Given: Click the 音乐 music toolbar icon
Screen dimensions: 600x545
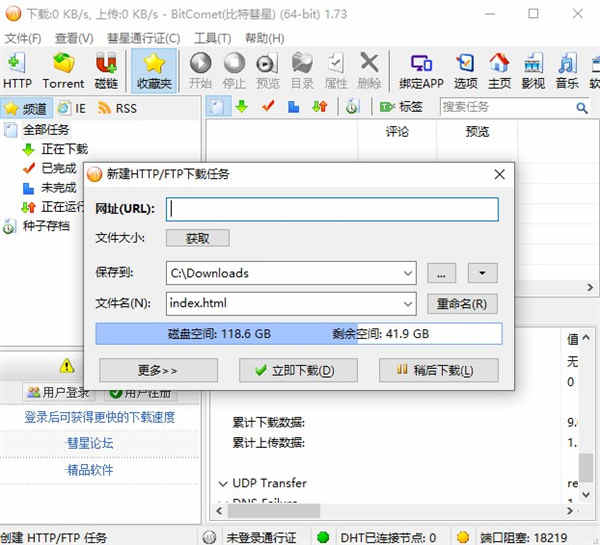Looking at the screenshot, I should tap(567, 70).
